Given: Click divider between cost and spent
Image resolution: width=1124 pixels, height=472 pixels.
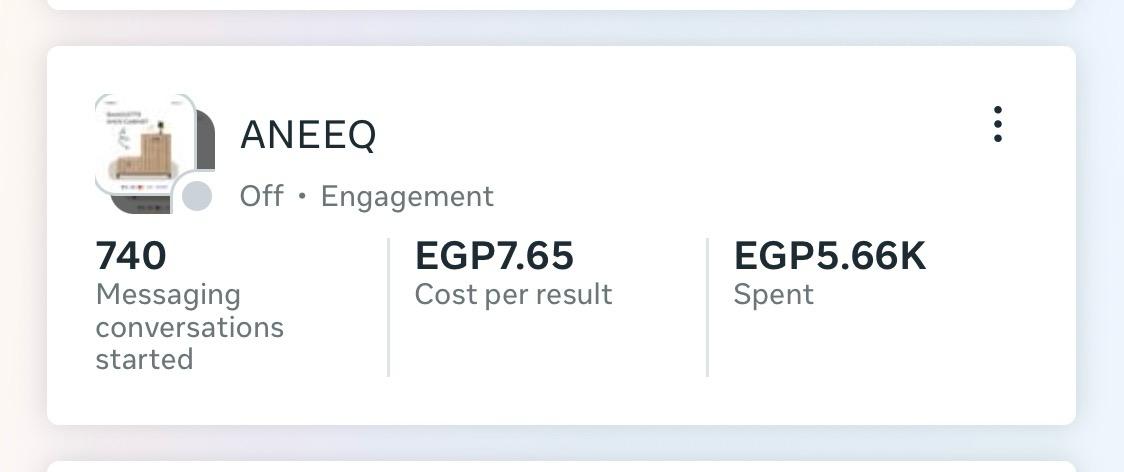Looking at the screenshot, I should [x=707, y=307].
